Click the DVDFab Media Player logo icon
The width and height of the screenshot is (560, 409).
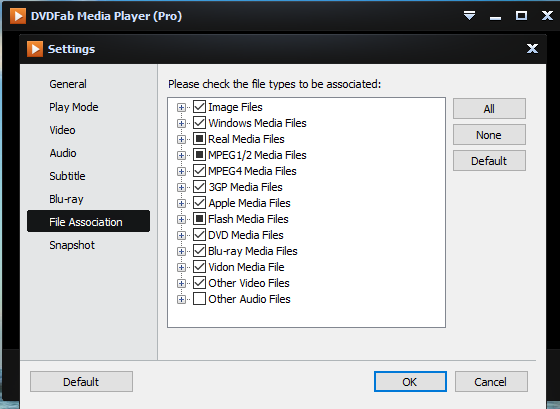point(18,16)
